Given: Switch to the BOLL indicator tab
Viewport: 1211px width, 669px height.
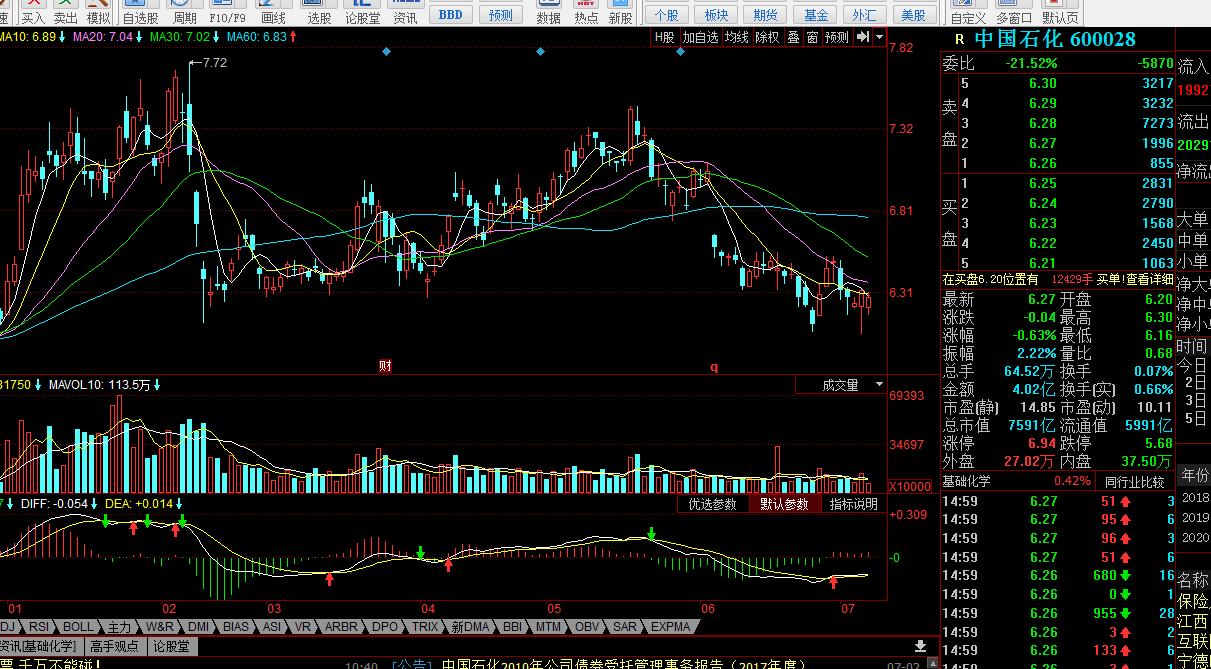Looking at the screenshot, I should click(78, 627).
